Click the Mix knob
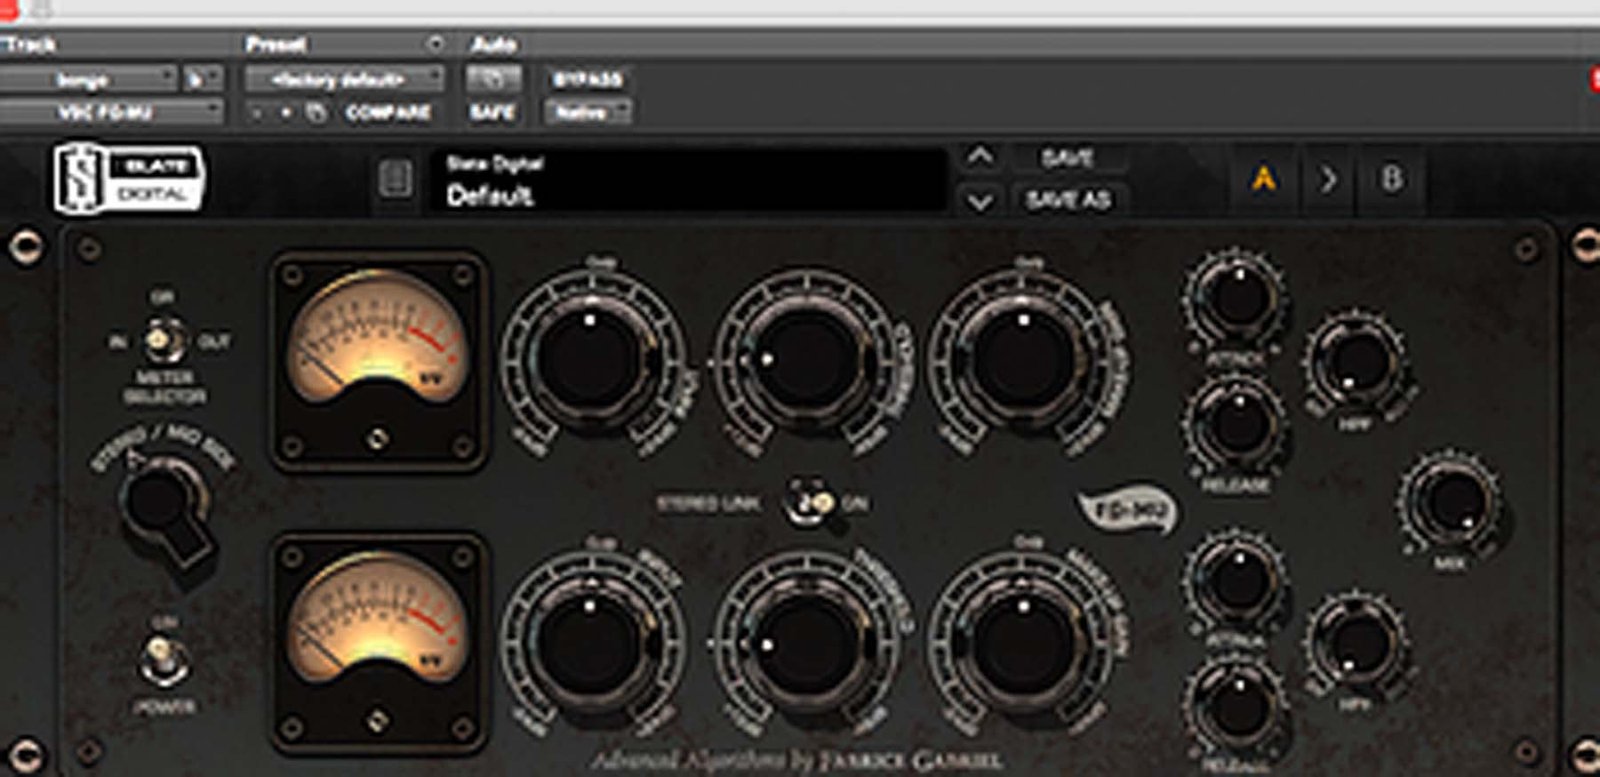The image size is (1600, 777). pos(1453,502)
